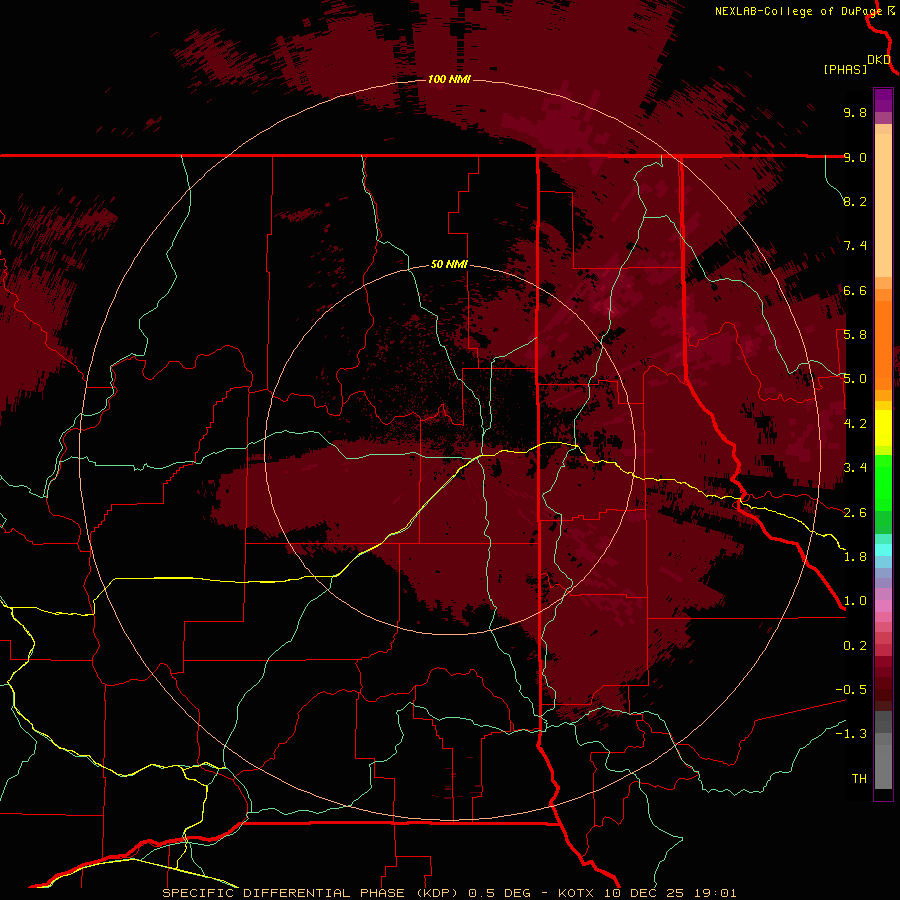900x900 pixels.
Task: Click the 5.0 value on color scale
Action: (855, 379)
